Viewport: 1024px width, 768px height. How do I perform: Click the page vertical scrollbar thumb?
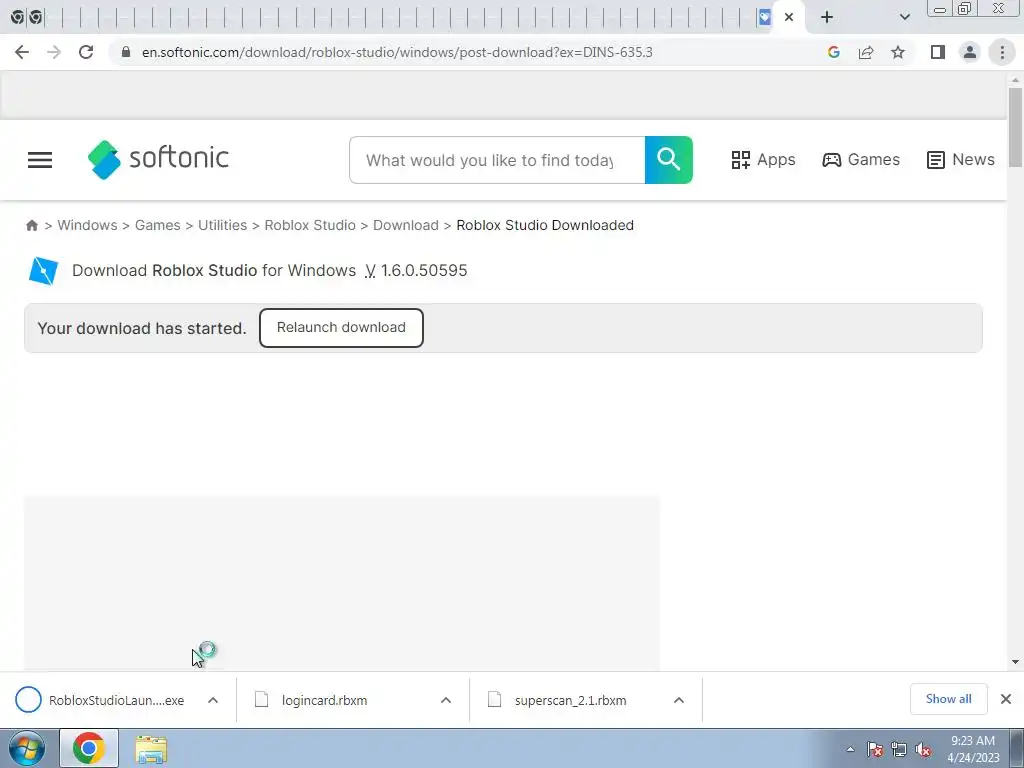click(x=1015, y=127)
